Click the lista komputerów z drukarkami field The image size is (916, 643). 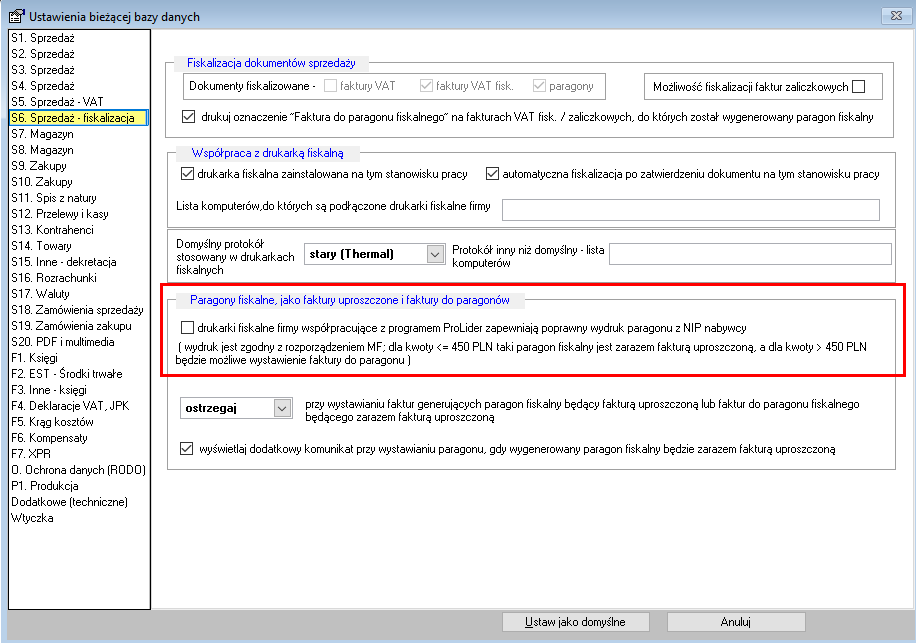click(x=691, y=210)
